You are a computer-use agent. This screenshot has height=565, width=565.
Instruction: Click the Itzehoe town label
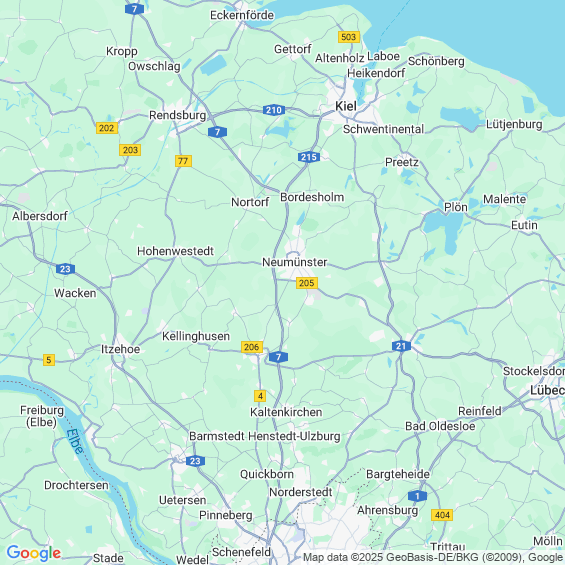[120, 349]
